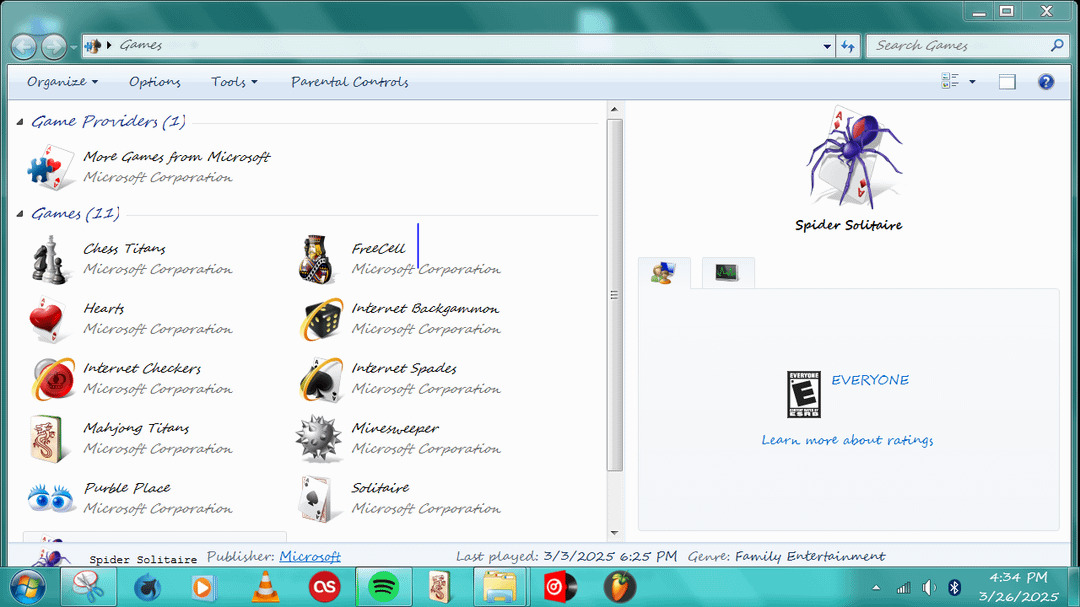Open the Organize dropdown menu

click(x=62, y=82)
